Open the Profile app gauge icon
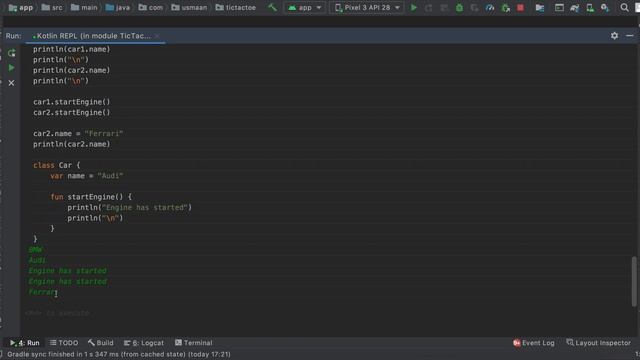The width and height of the screenshot is (640, 360). coord(490,7)
